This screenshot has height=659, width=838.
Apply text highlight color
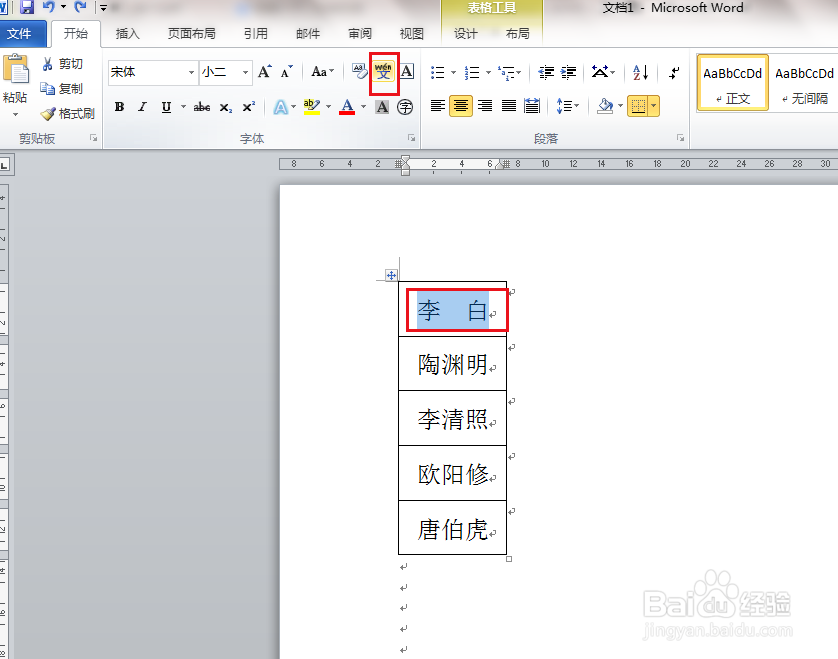pyautogui.click(x=312, y=107)
